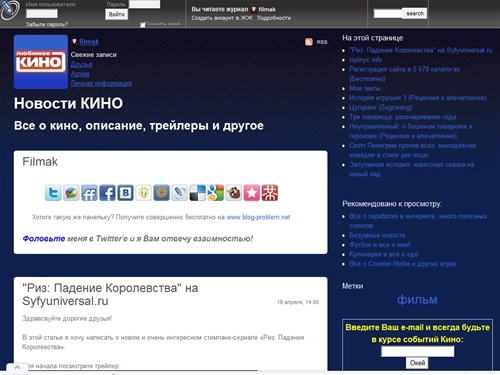This screenshot has width=500, height=375.
Task: Open the Любимое КИНО avatar image
Action: coord(41,62)
